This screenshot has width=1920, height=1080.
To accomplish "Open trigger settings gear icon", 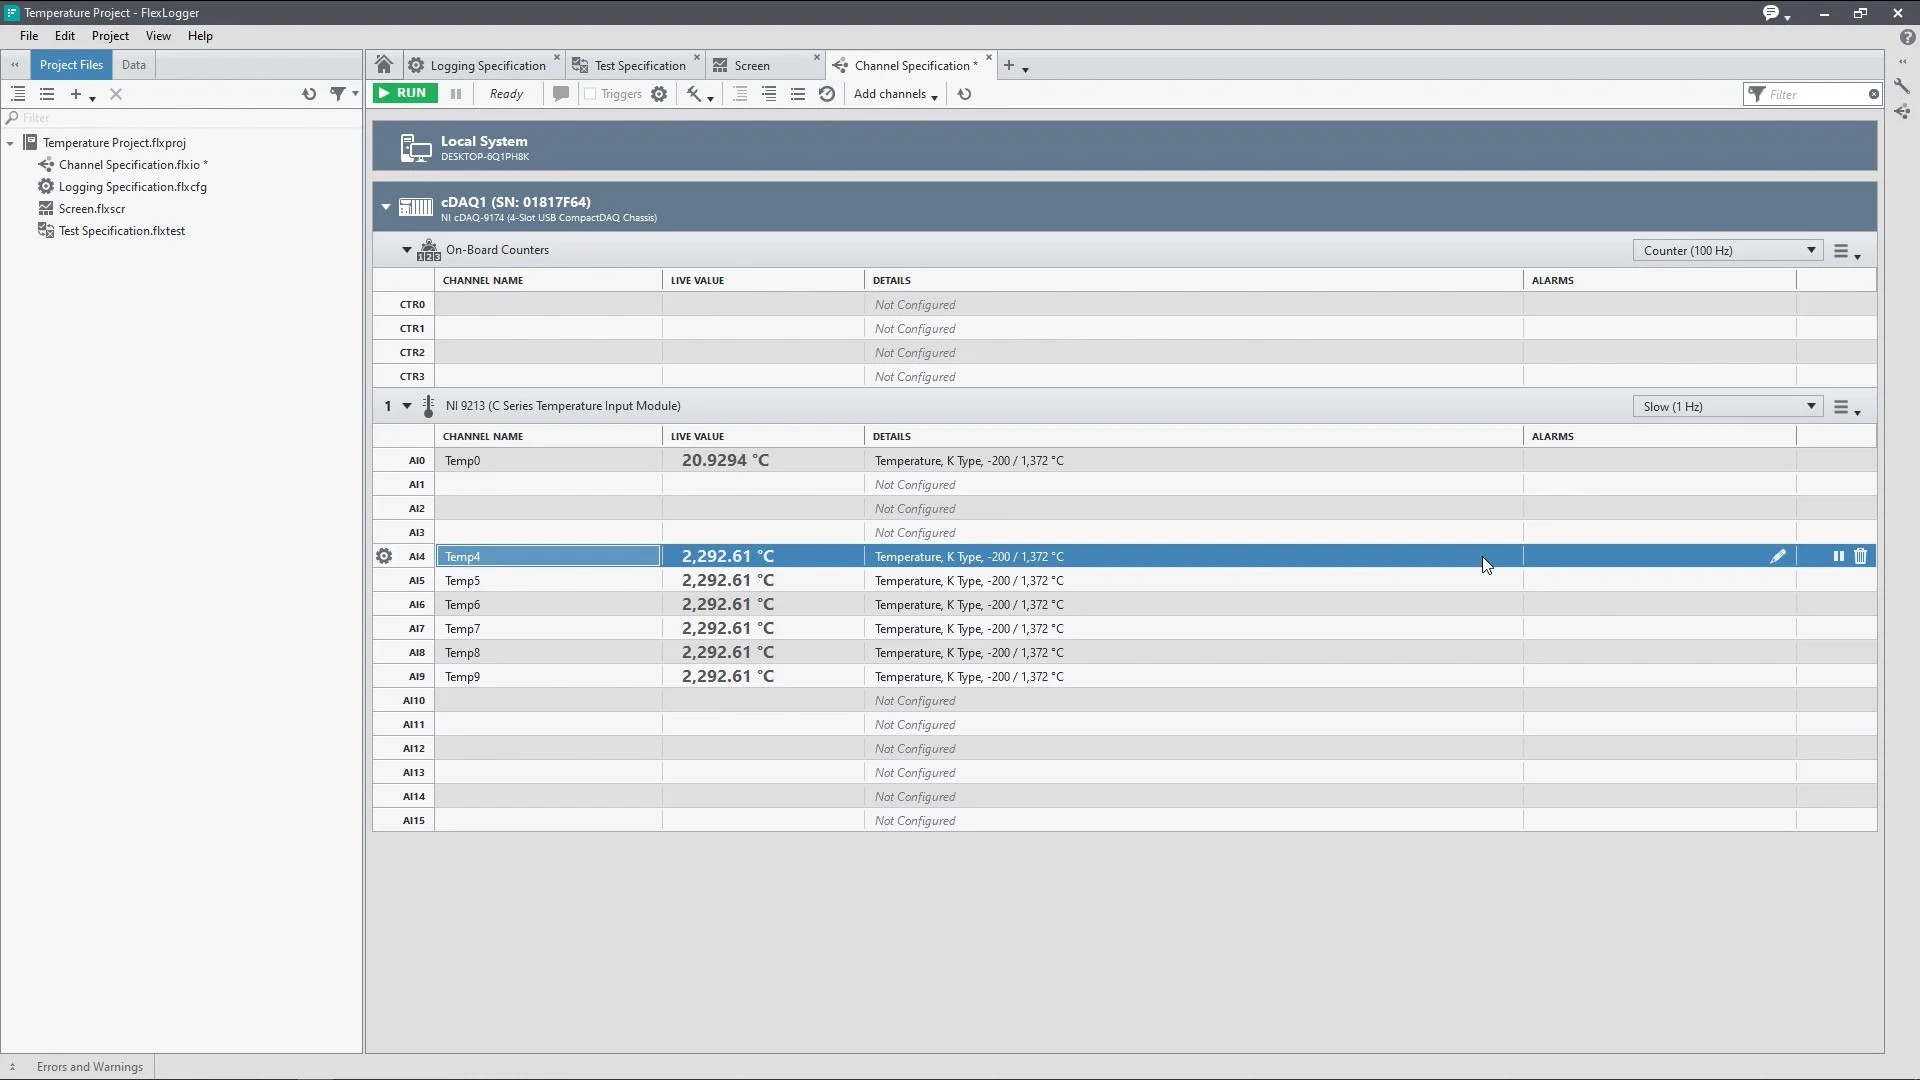I will click(x=659, y=94).
